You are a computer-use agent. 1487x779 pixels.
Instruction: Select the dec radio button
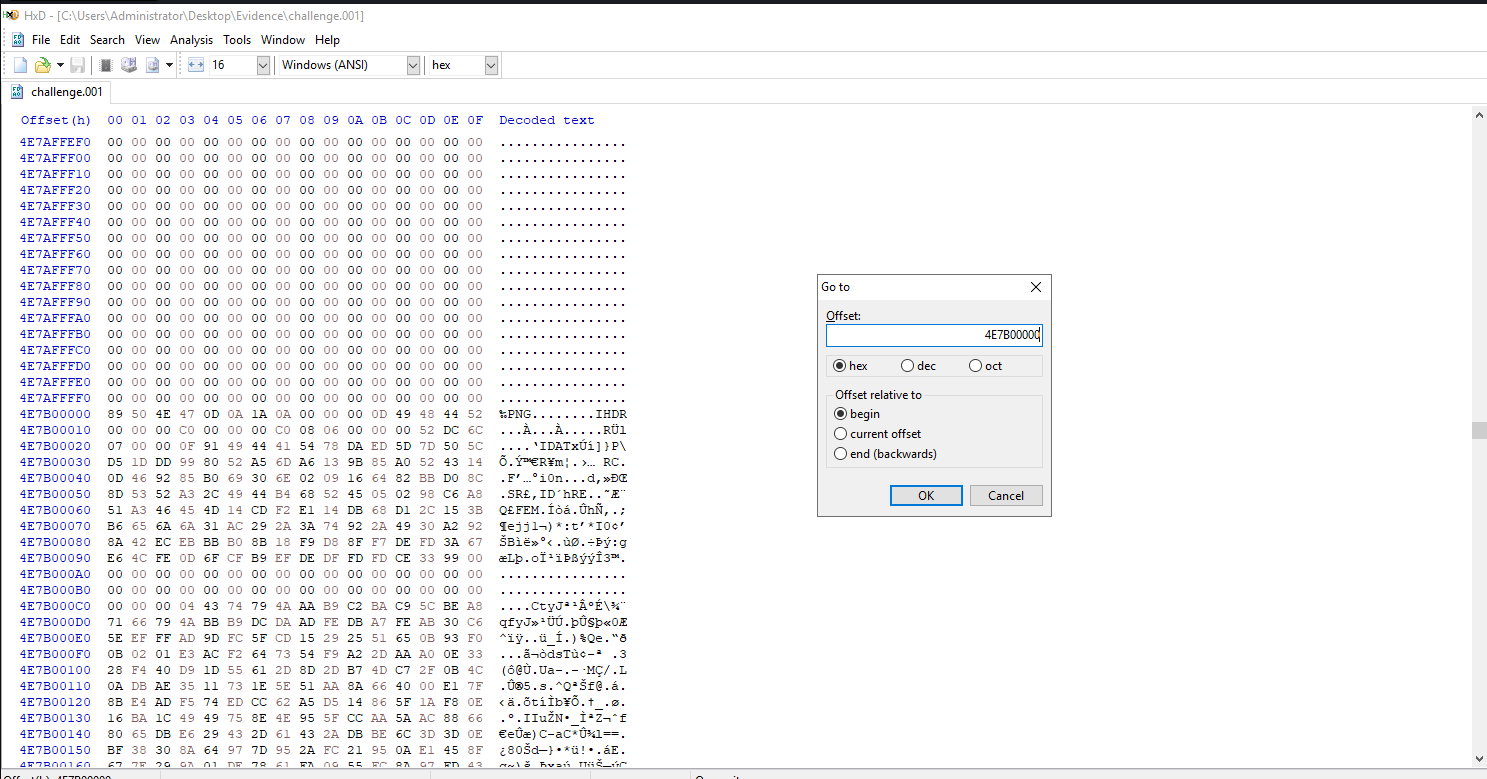pos(907,366)
